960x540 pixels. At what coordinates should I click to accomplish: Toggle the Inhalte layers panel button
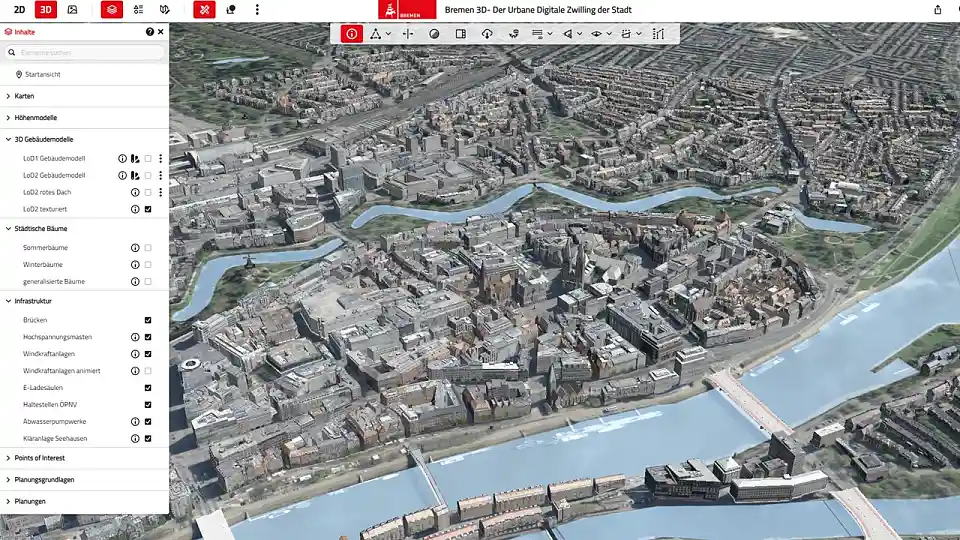point(112,10)
